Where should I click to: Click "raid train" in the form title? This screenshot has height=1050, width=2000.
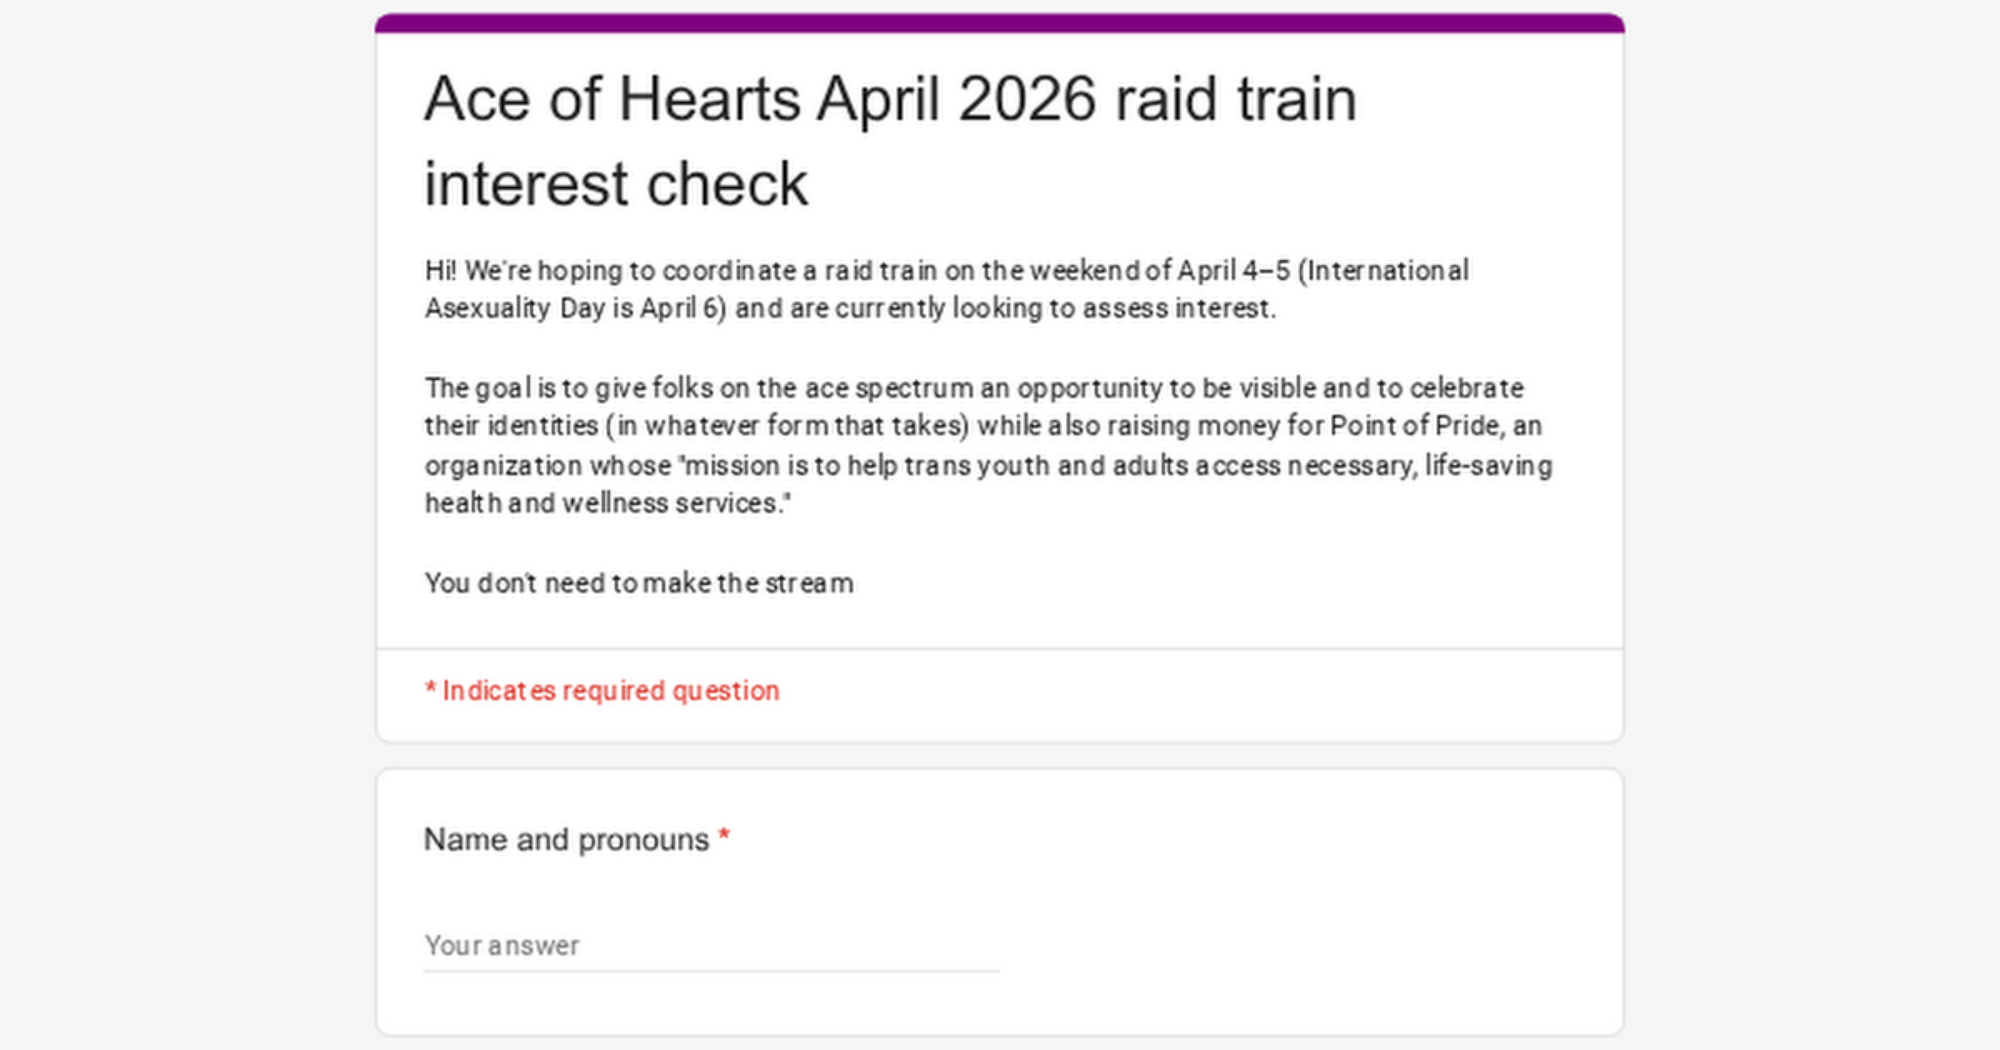tap(1235, 100)
